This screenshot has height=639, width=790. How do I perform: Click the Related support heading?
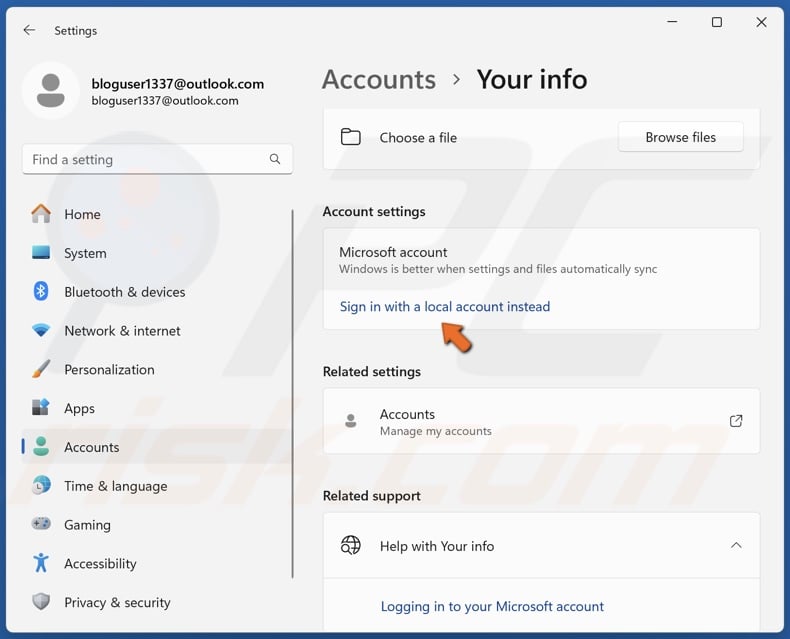point(372,496)
